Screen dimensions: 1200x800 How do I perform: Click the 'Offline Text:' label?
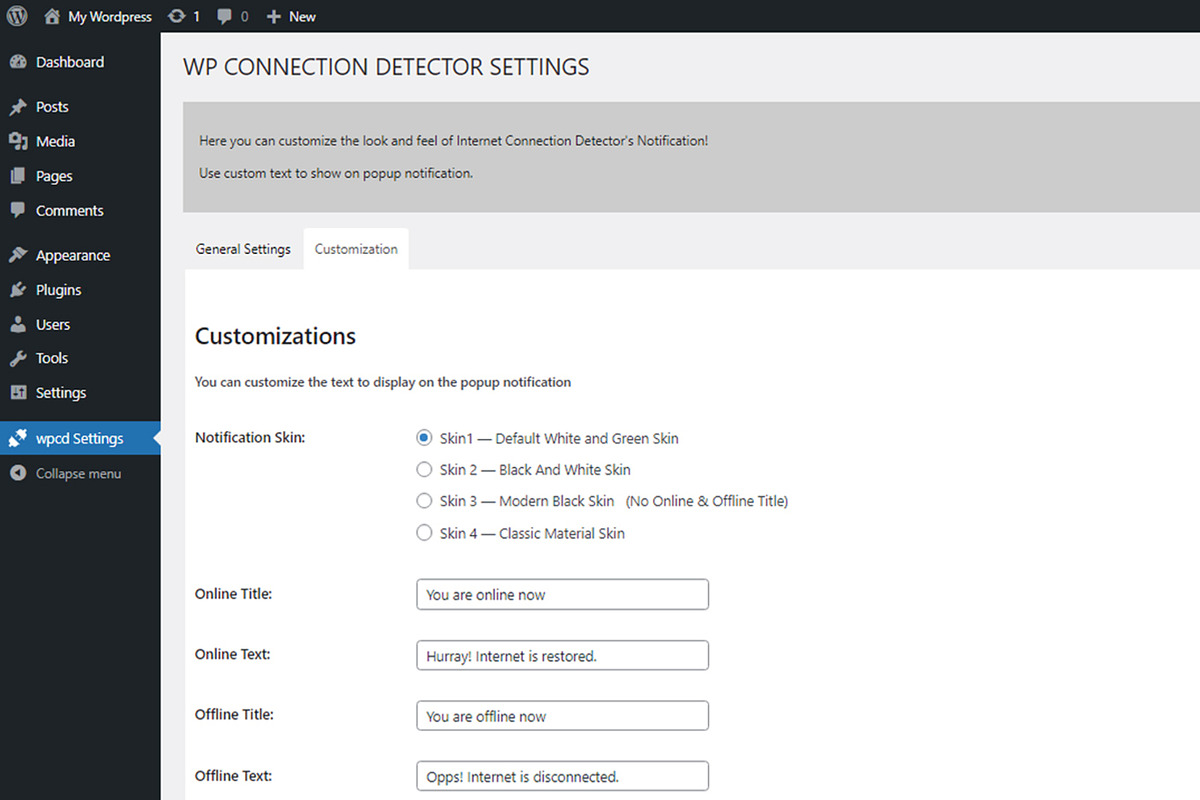[233, 775]
